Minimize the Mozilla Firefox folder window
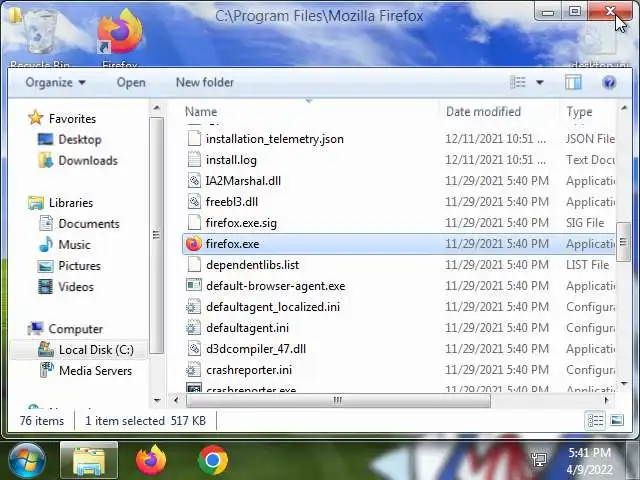Screen dimensions: 640x480 click(x=548, y=12)
